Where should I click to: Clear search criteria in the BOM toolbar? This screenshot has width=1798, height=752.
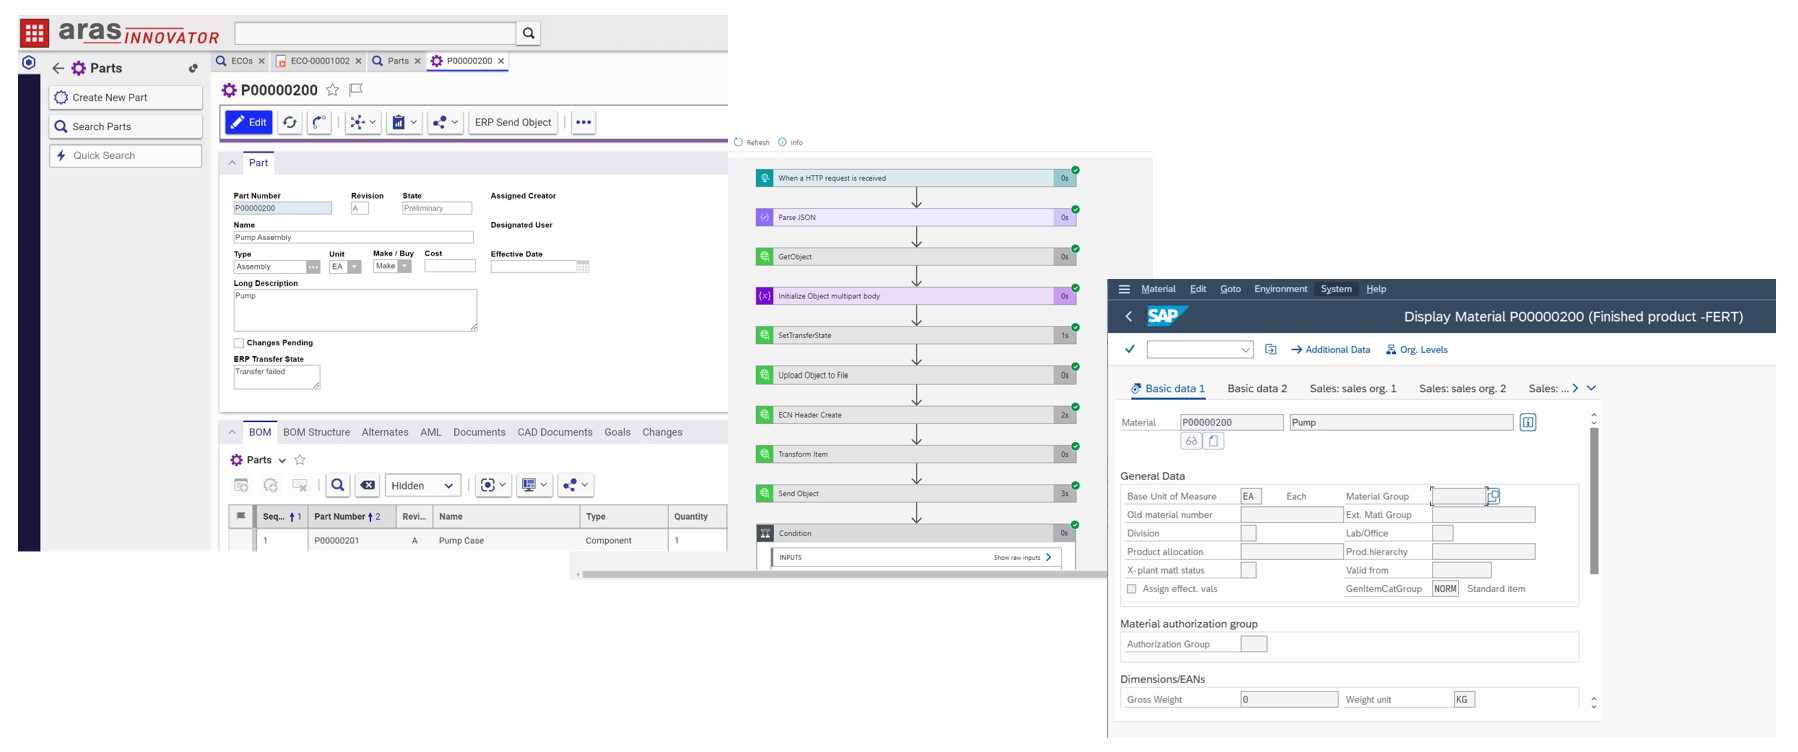(368, 485)
